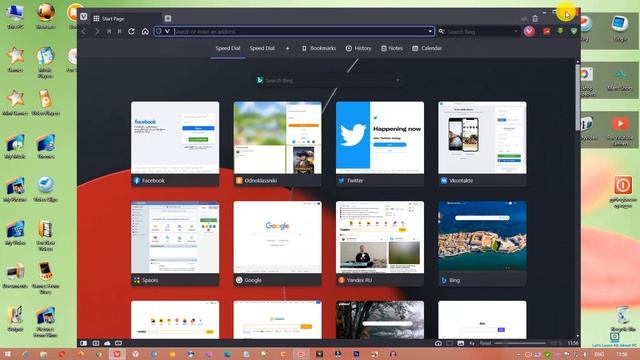Focus the toolbar Search Bing field
Viewport: 640px width, 360px height.
point(479,31)
